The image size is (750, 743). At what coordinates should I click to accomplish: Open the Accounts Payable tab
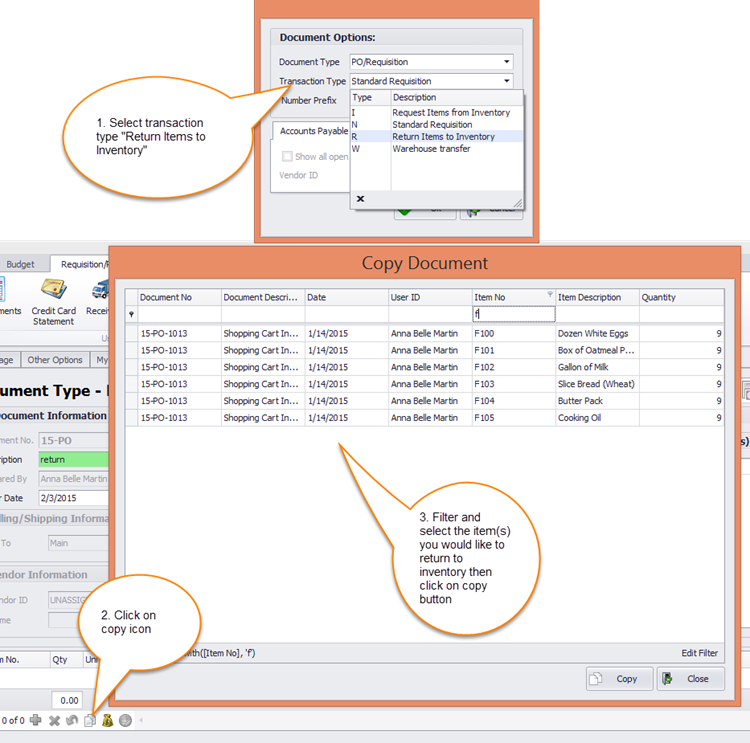[313, 131]
